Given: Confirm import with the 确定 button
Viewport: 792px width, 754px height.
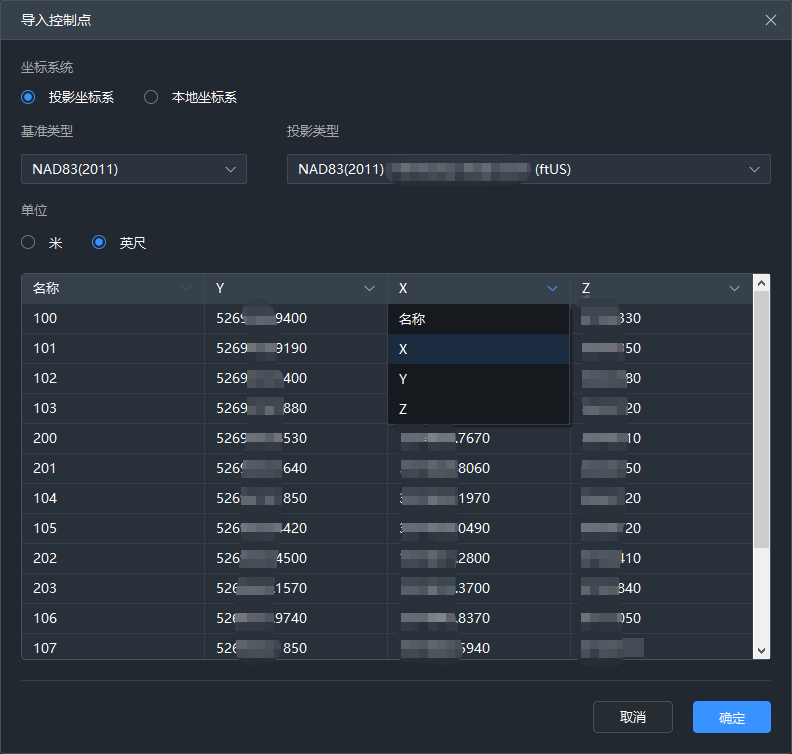Looking at the screenshot, I should tap(731, 717).
